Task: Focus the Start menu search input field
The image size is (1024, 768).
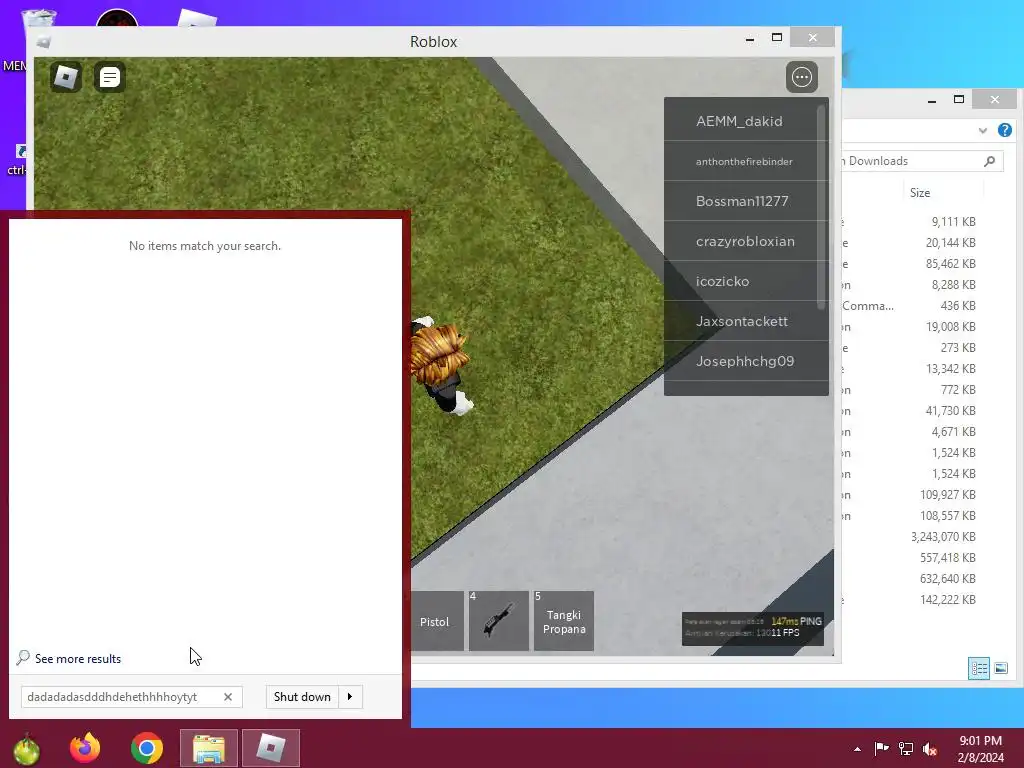Action: pos(131,697)
